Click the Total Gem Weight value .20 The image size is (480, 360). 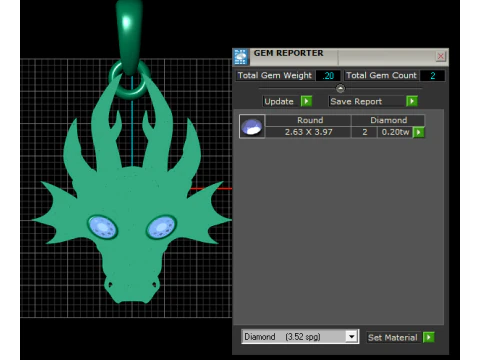[x=329, y=76]
